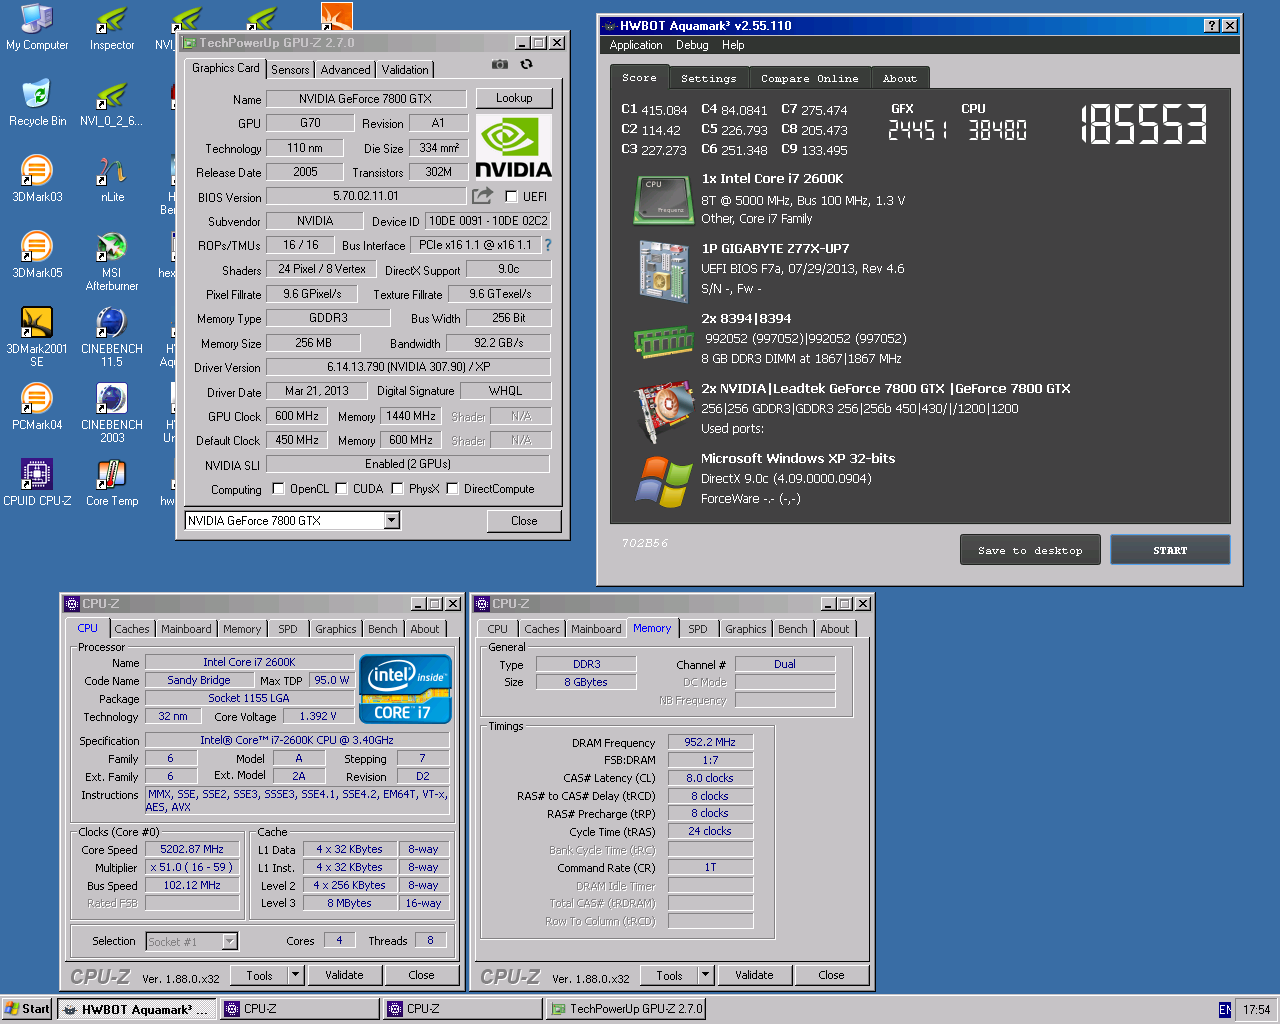The height and width of the screenshot is (1024, 1280).
Task: Open the Recycle Bin icon
Action: [x=37, y=103]
